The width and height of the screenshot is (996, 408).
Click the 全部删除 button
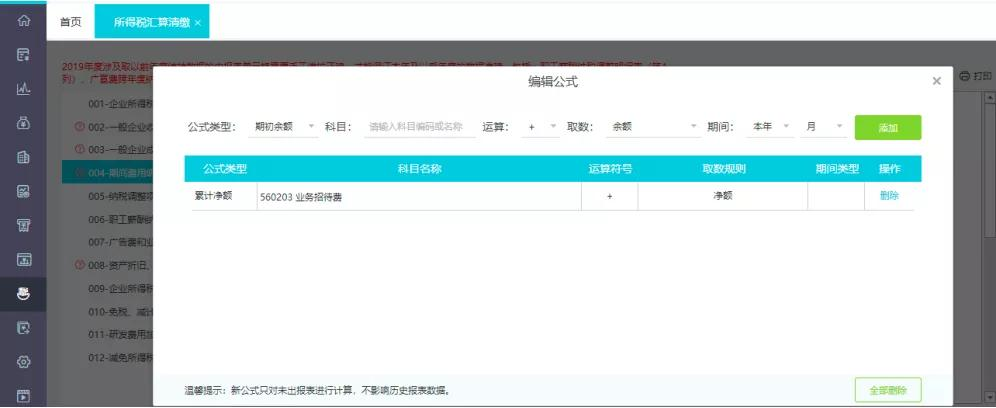(888, 390)
